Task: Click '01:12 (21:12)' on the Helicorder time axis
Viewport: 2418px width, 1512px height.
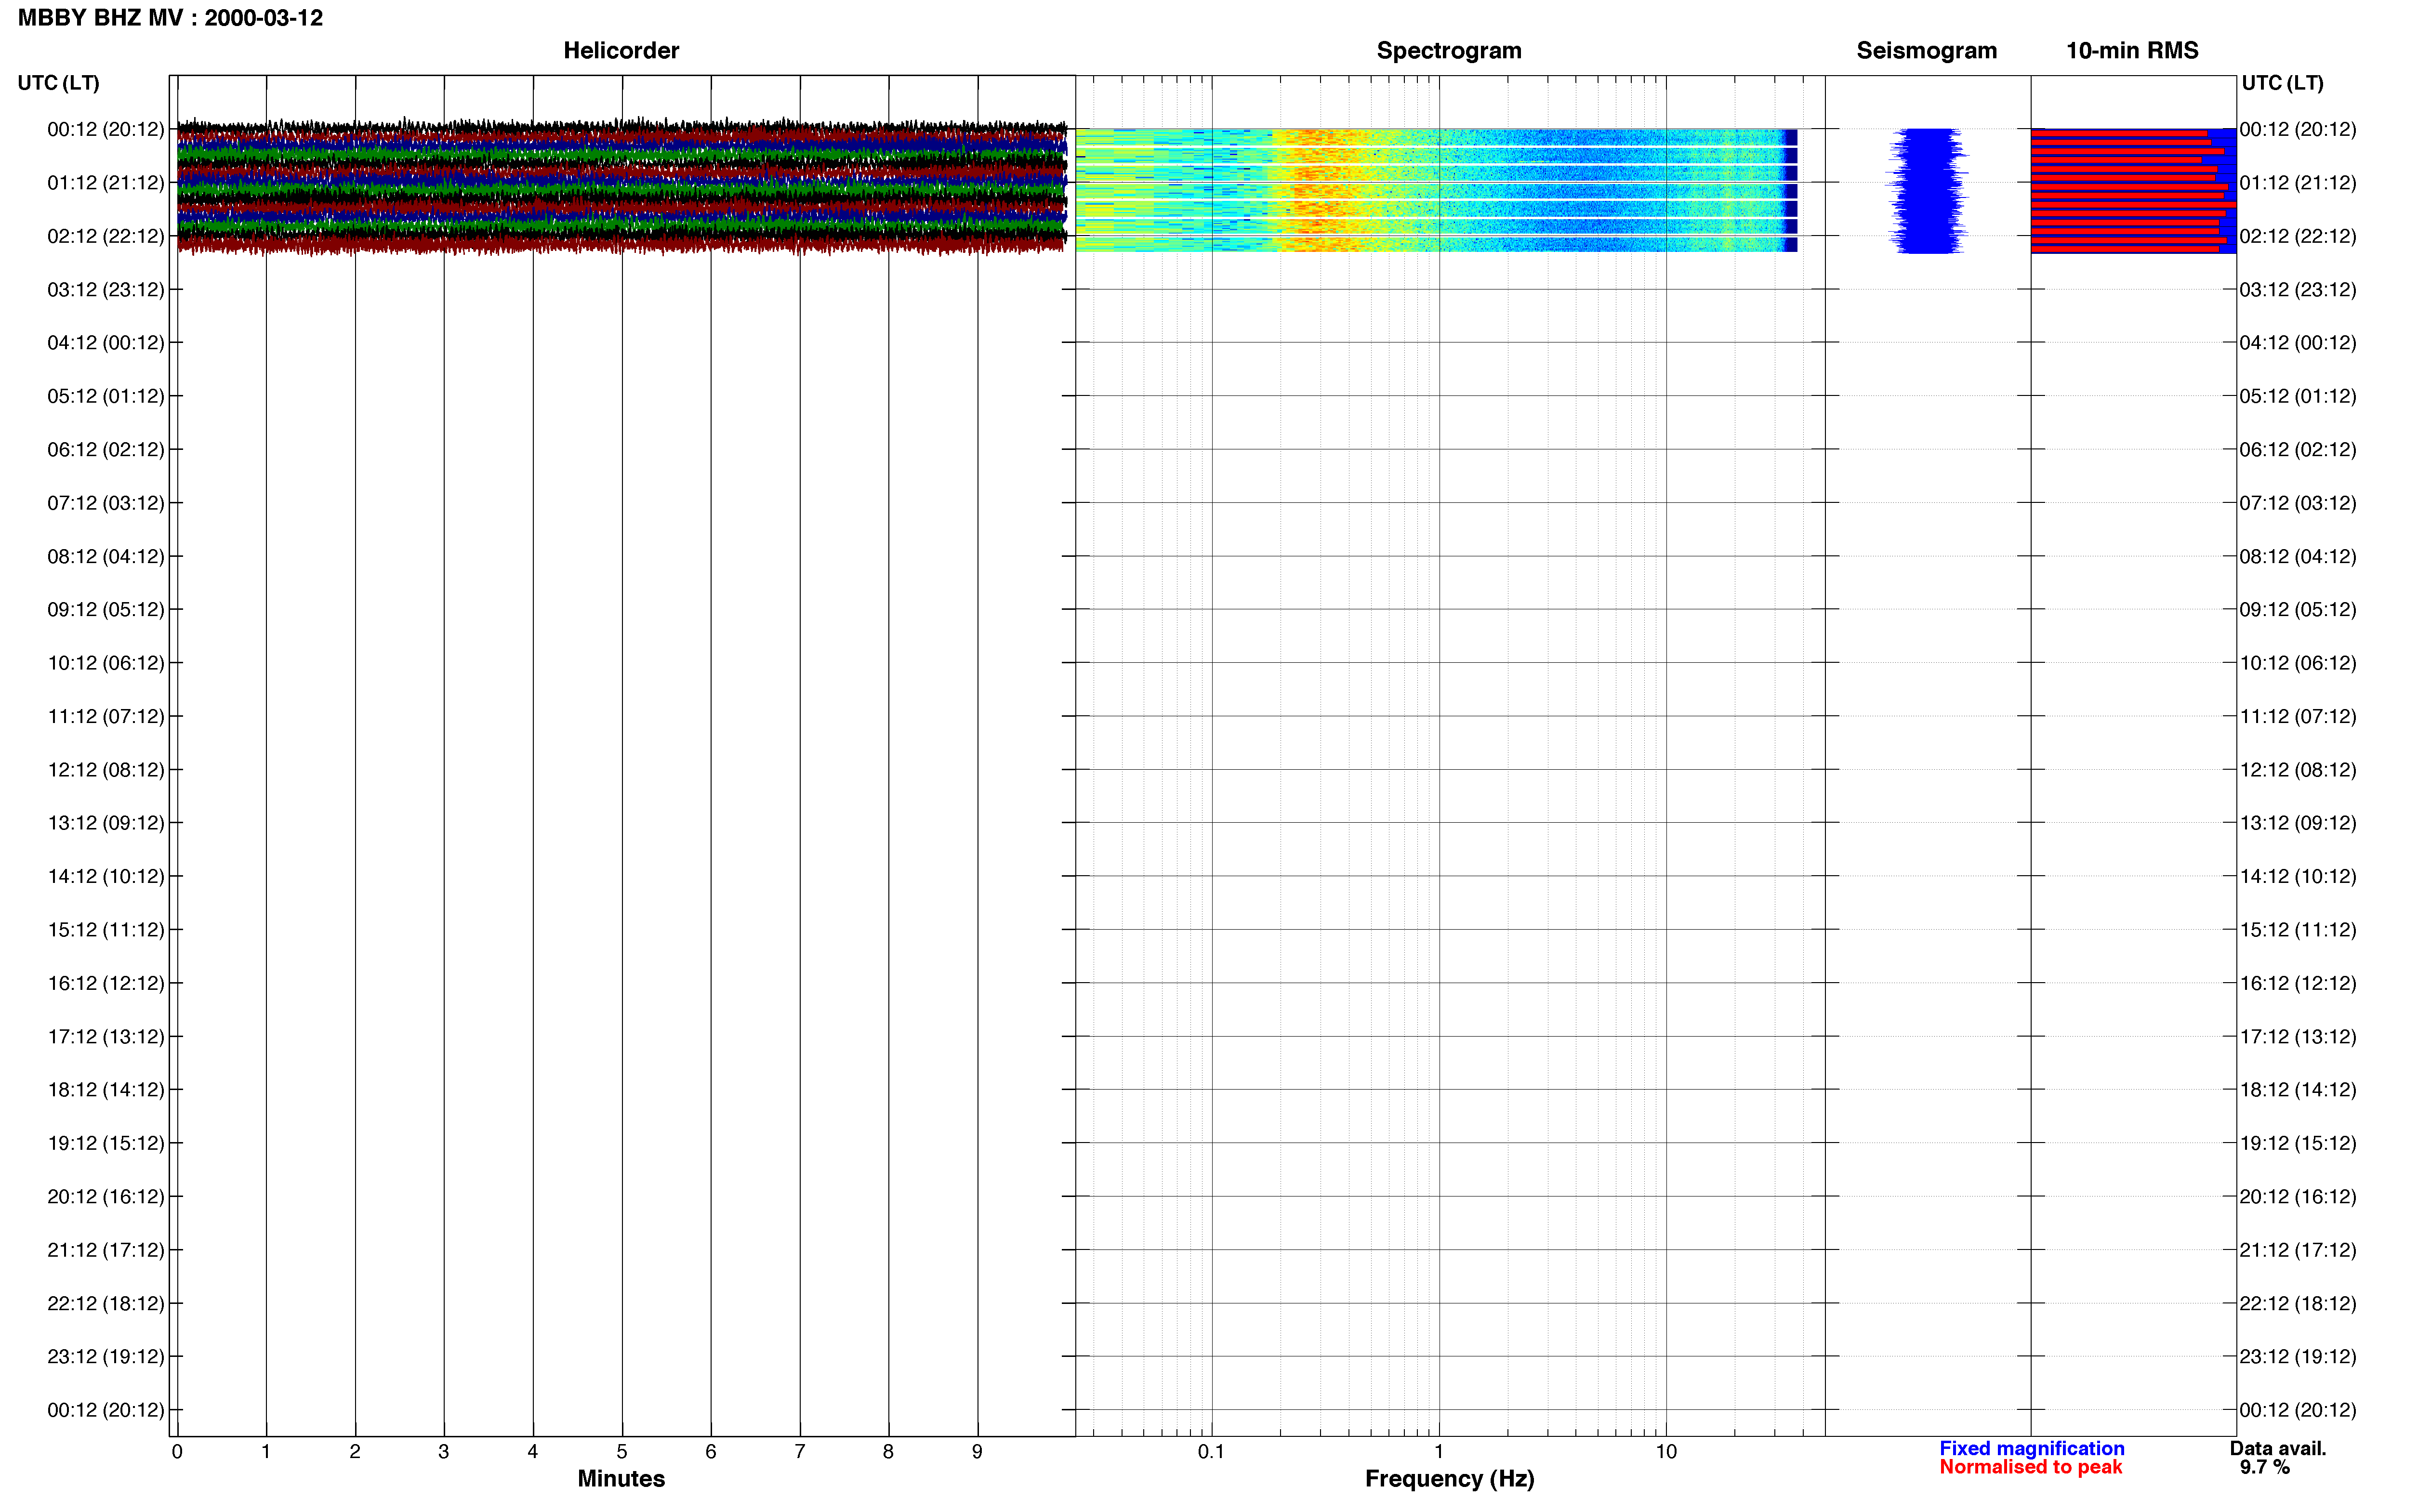Action: [106, 182]
